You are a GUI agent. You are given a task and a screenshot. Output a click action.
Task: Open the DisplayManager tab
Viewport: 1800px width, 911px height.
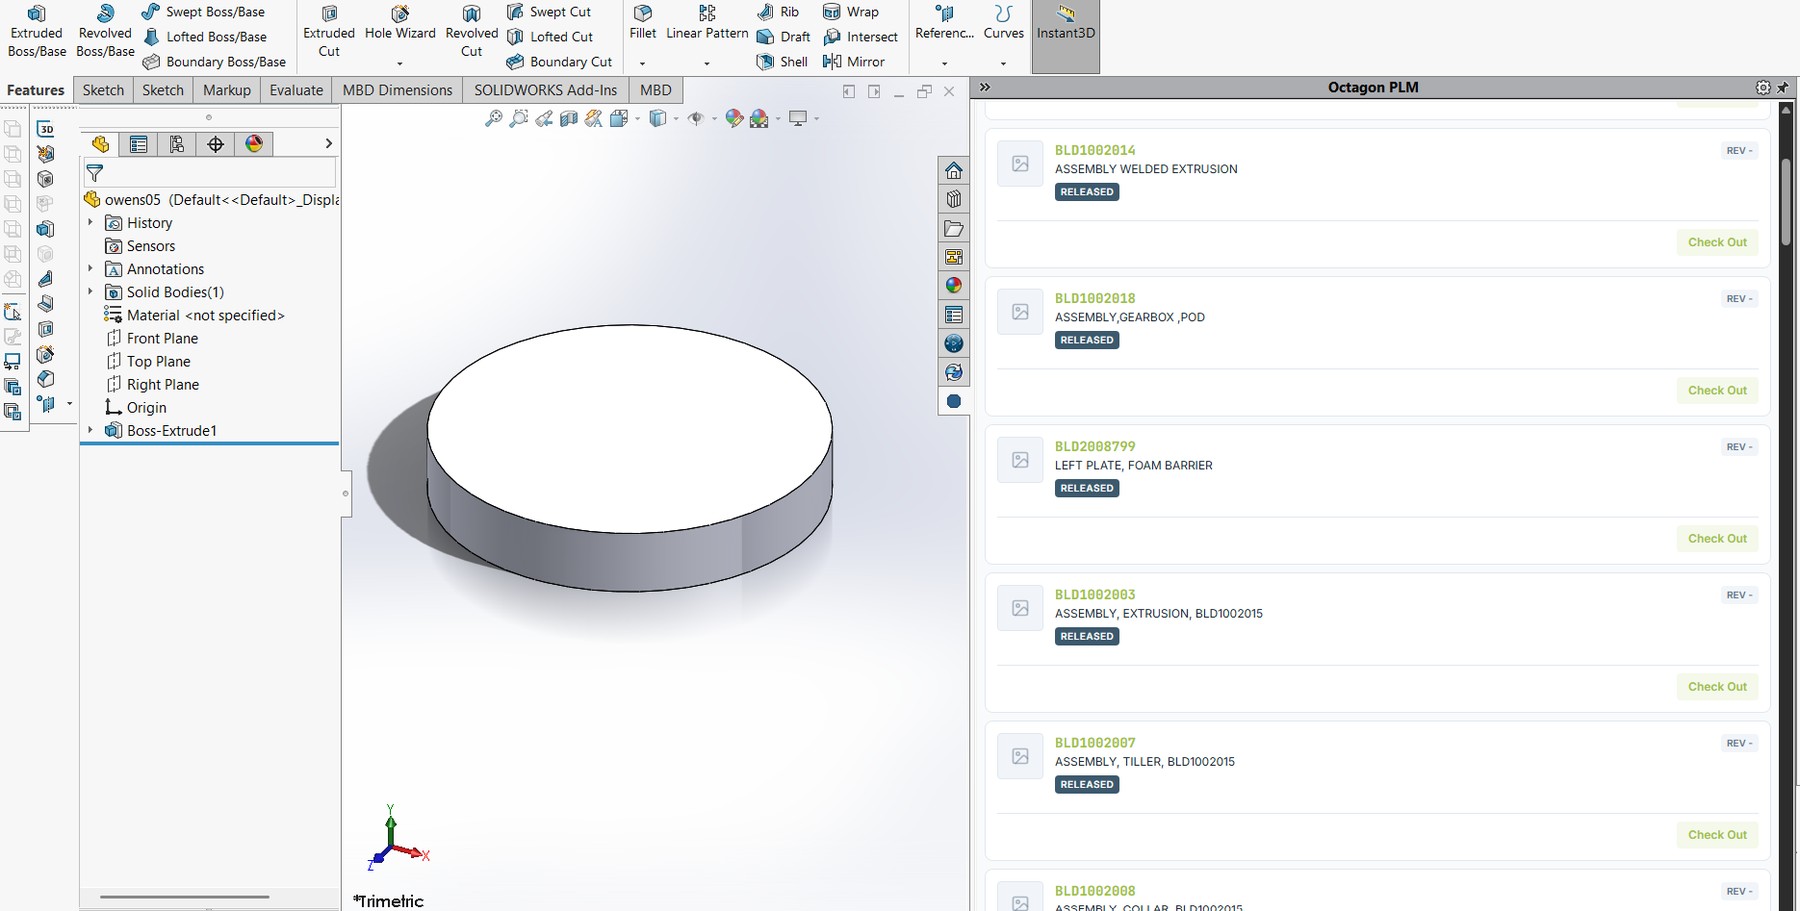[x=254, y=144]
